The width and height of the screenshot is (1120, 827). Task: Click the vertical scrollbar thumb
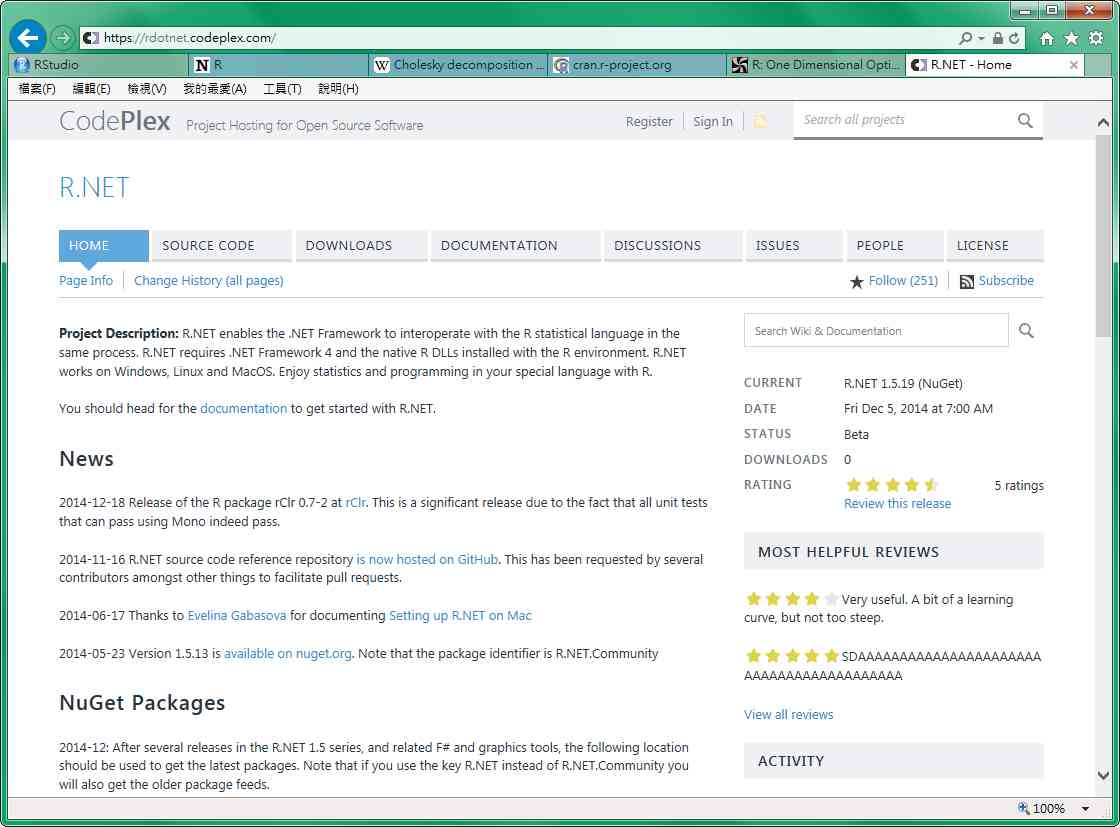pyautogui.click(x=1104, y=236)
